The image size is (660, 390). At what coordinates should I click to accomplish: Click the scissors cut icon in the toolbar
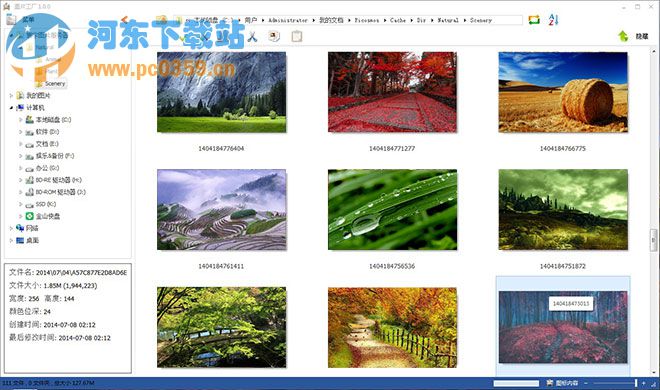[252, 37]
